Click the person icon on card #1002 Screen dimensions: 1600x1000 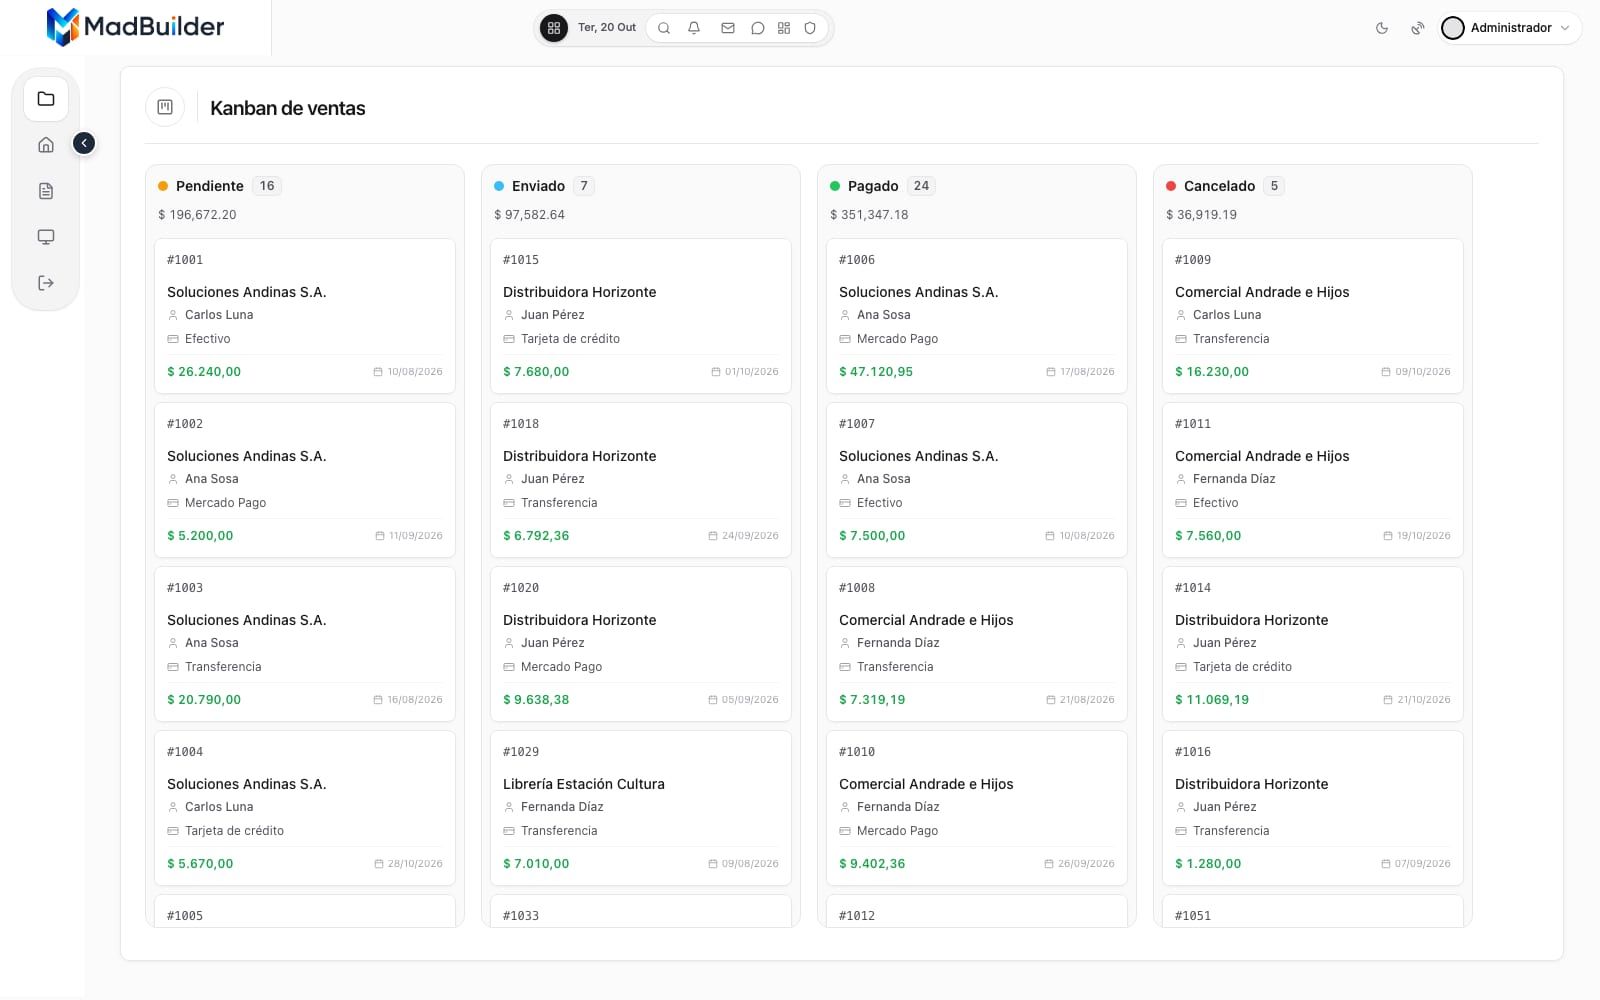click(x=173, y=479)
